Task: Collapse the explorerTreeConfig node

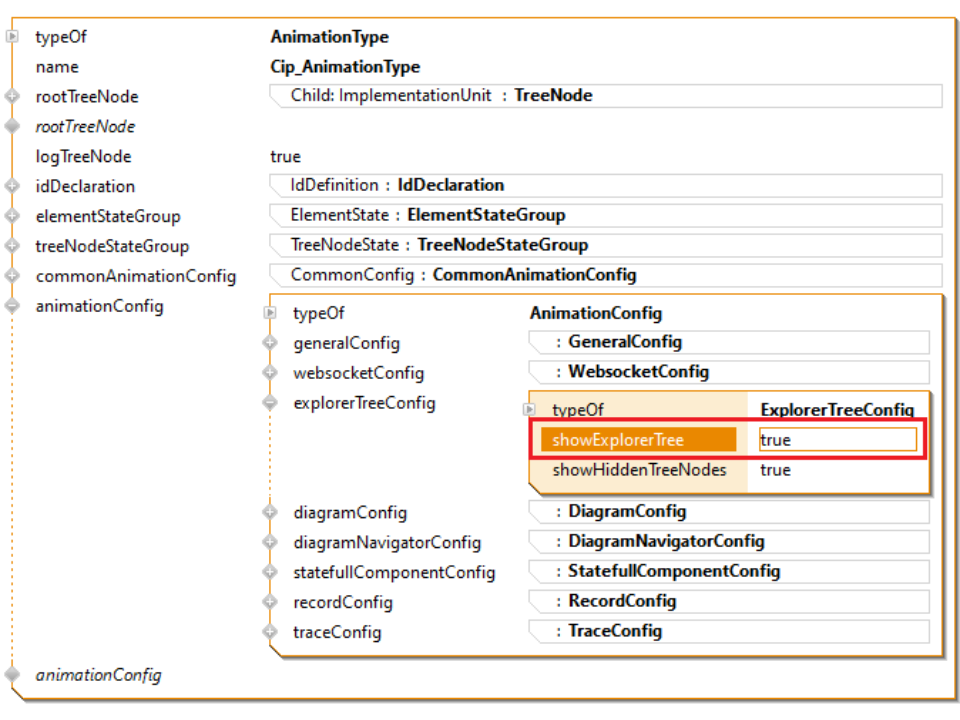Action: (x=269, y=403)
